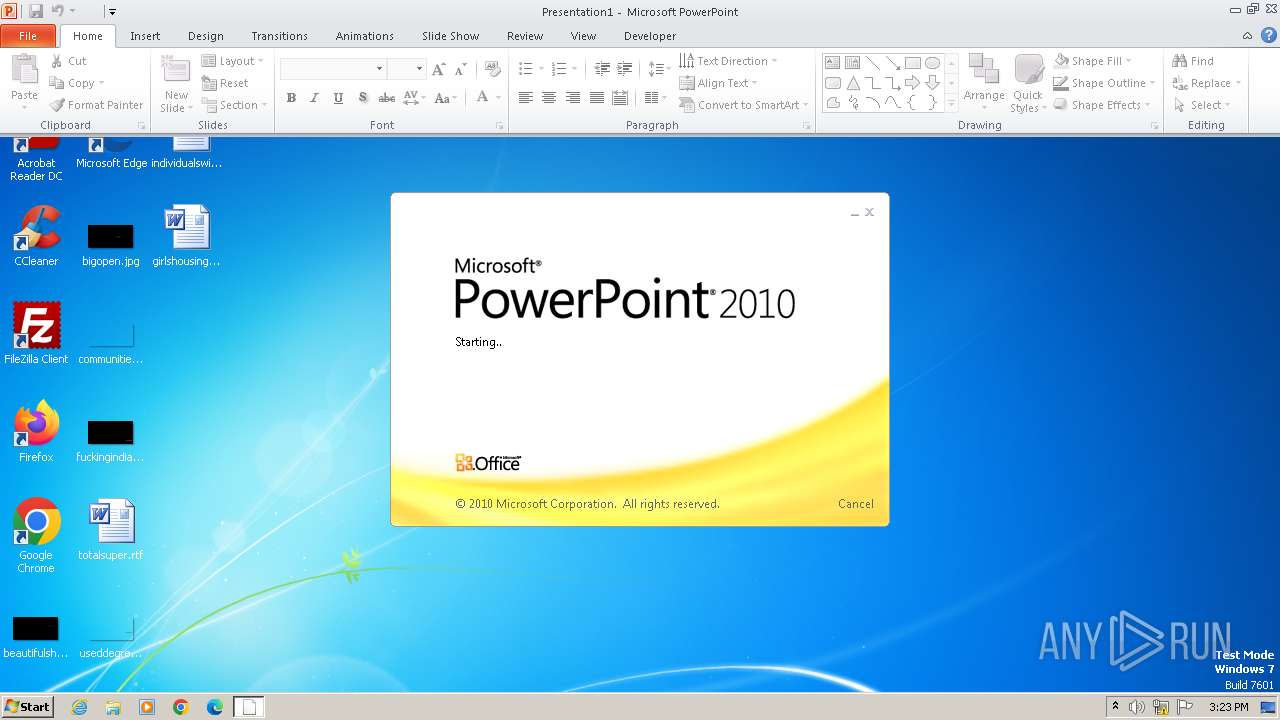
Task: Expand the shapes gallery More arrow
Action: click(951, 103)
